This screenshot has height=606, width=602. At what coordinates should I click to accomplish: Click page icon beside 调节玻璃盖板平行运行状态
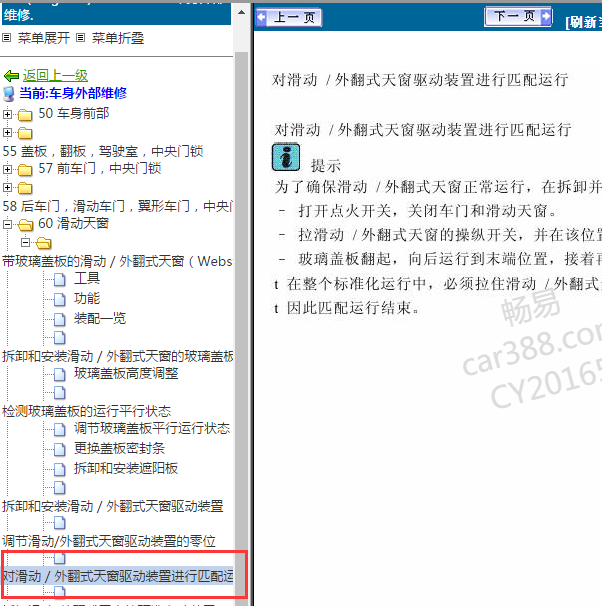coord(60,429)
